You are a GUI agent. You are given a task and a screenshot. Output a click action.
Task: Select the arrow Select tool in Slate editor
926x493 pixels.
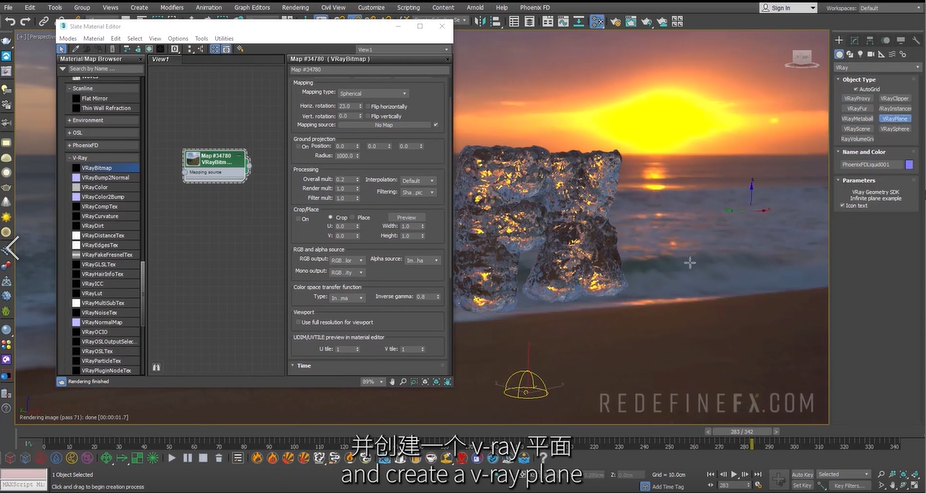tap(62, 49)
